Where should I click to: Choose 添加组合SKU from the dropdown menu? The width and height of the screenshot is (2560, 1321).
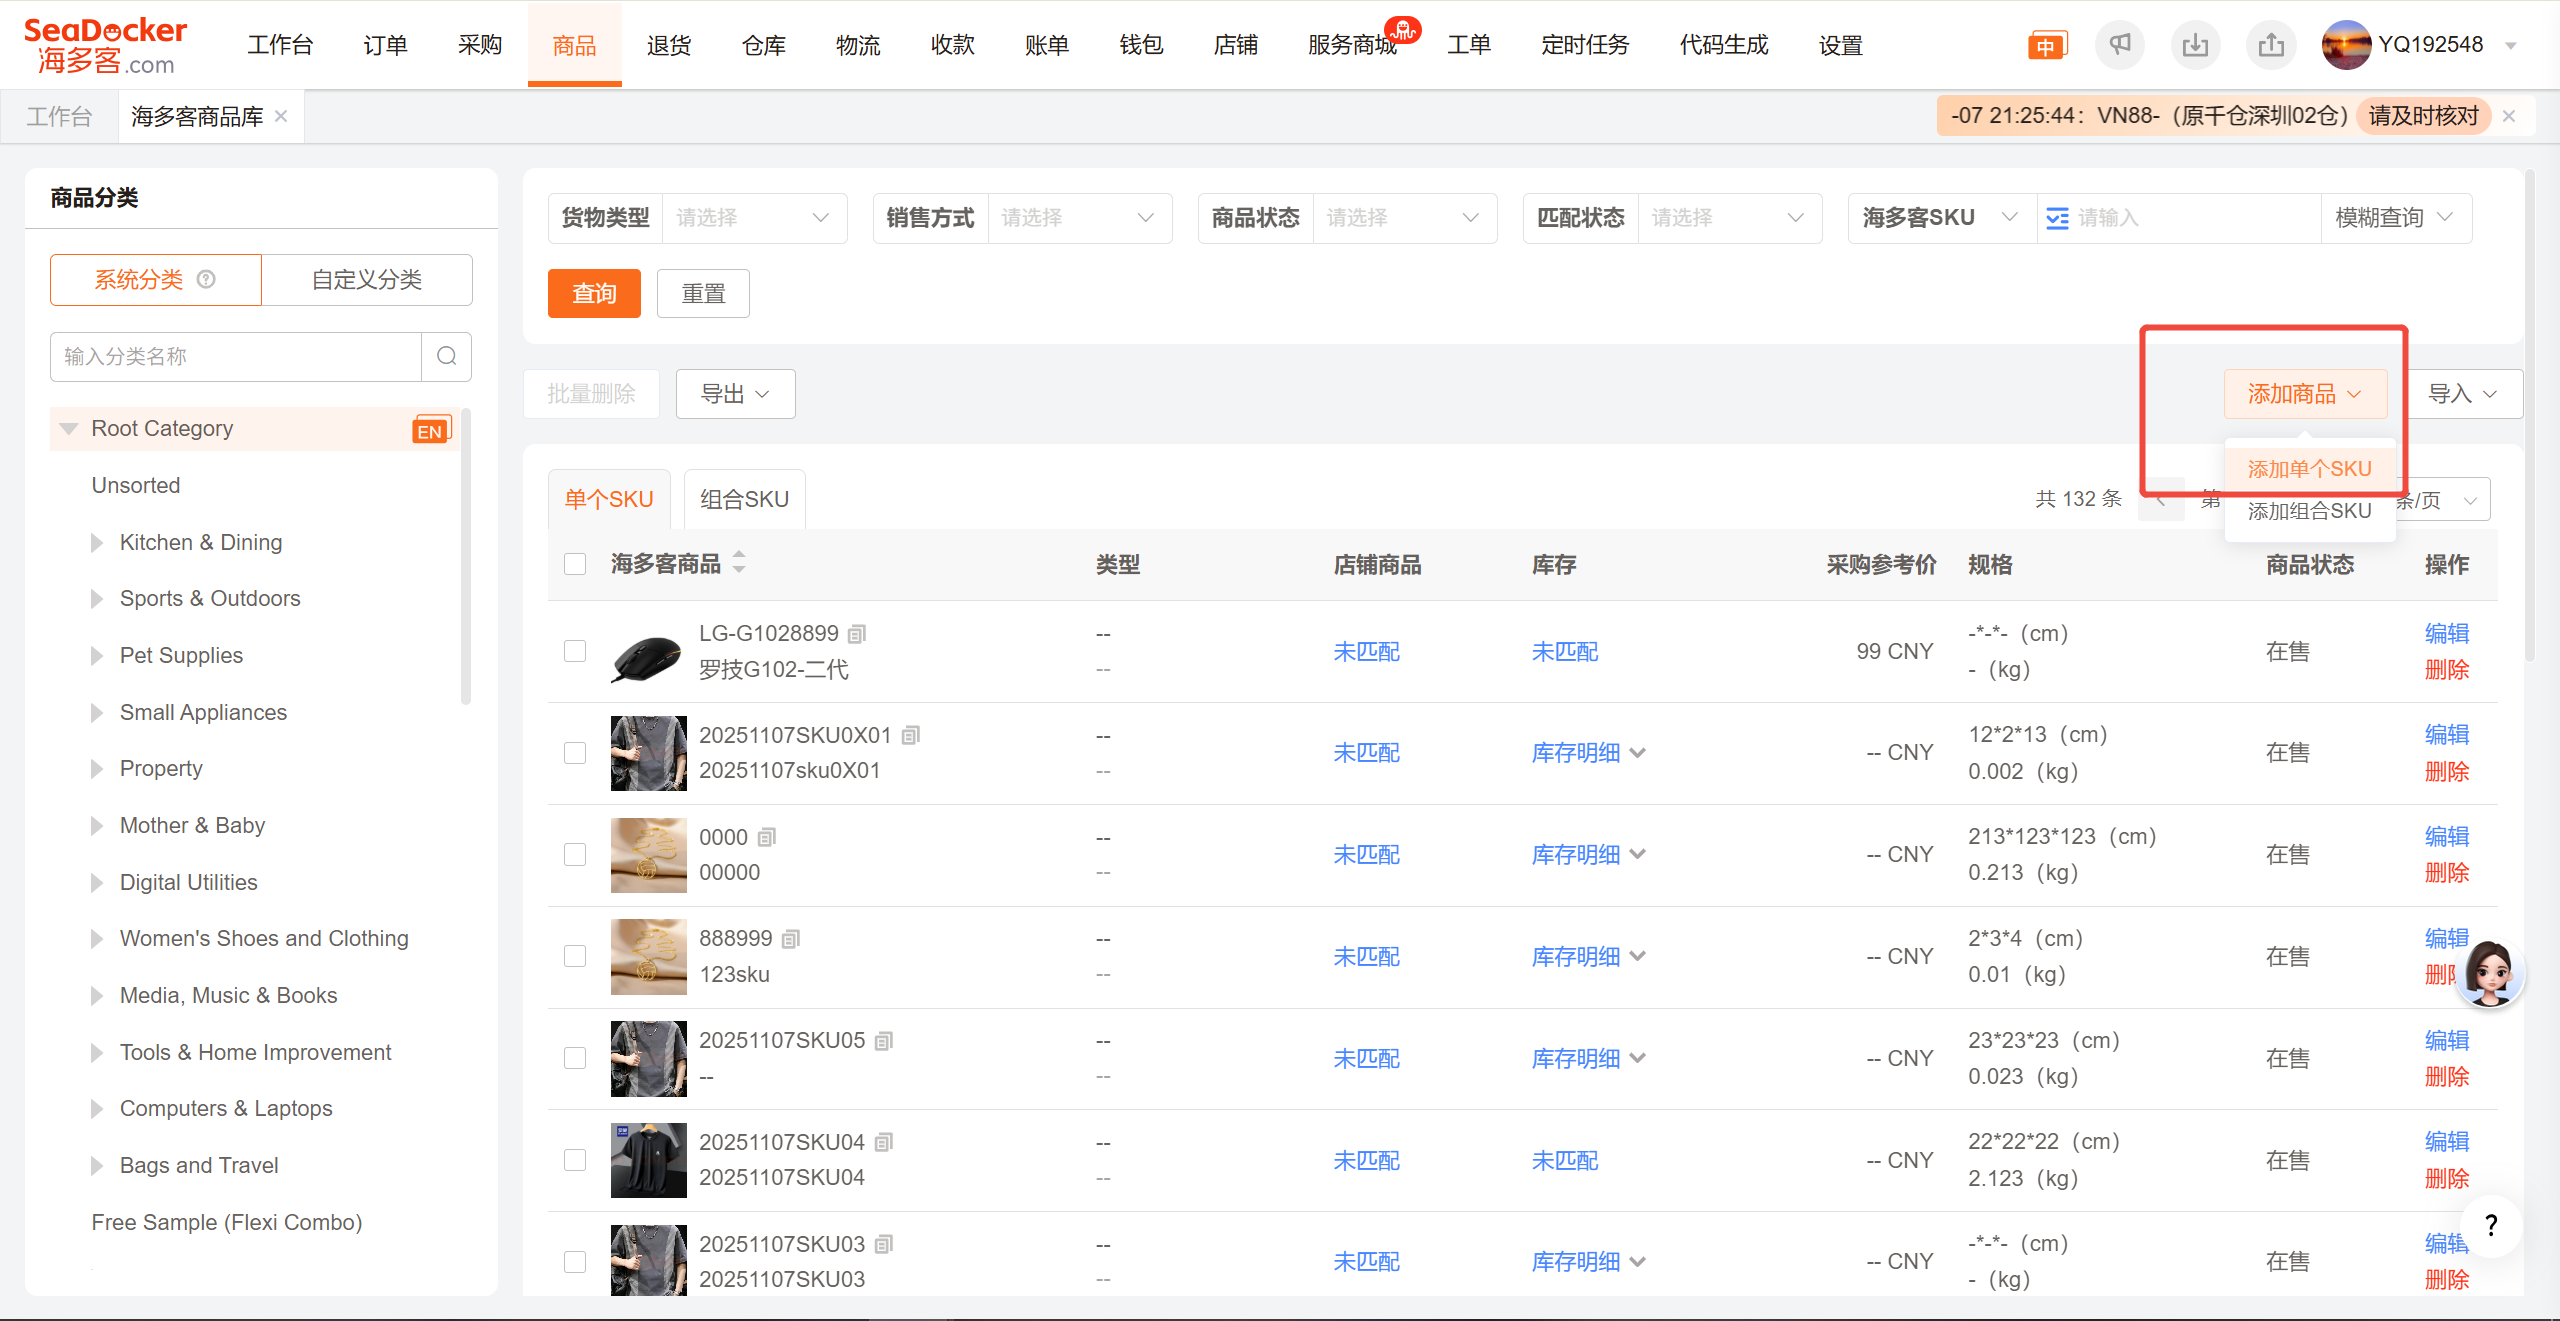[2308, 511]
